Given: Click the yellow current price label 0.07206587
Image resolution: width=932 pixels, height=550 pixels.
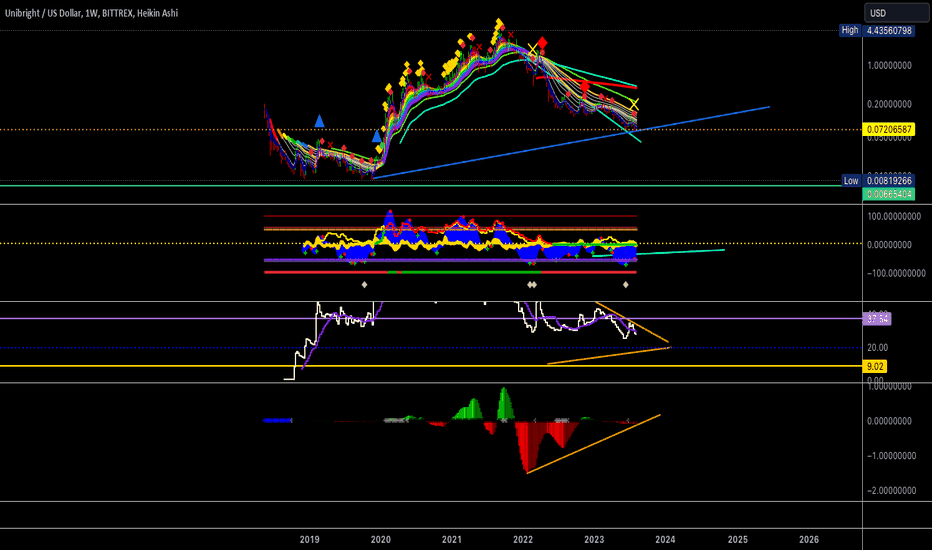Looking at the screenshot, I should 889,129.
